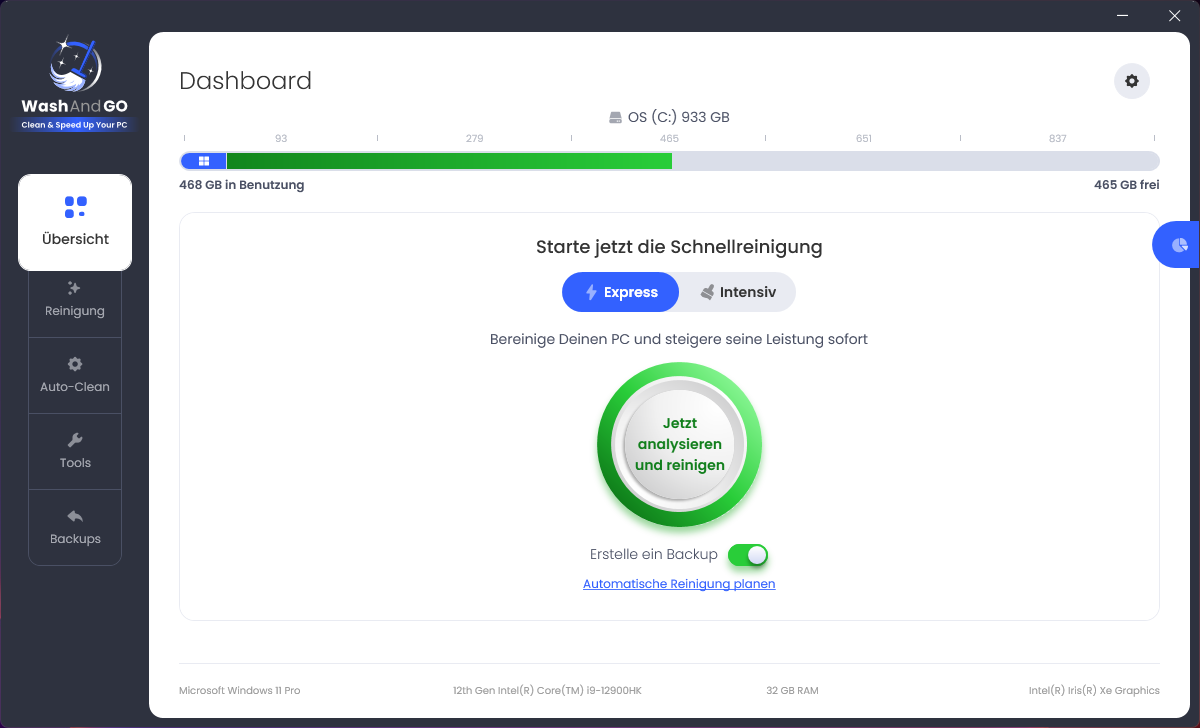Image resolution: width=1200 pixels, height=728 pixels.
Task: Click the gray free-space bar section
Action: 914,161
